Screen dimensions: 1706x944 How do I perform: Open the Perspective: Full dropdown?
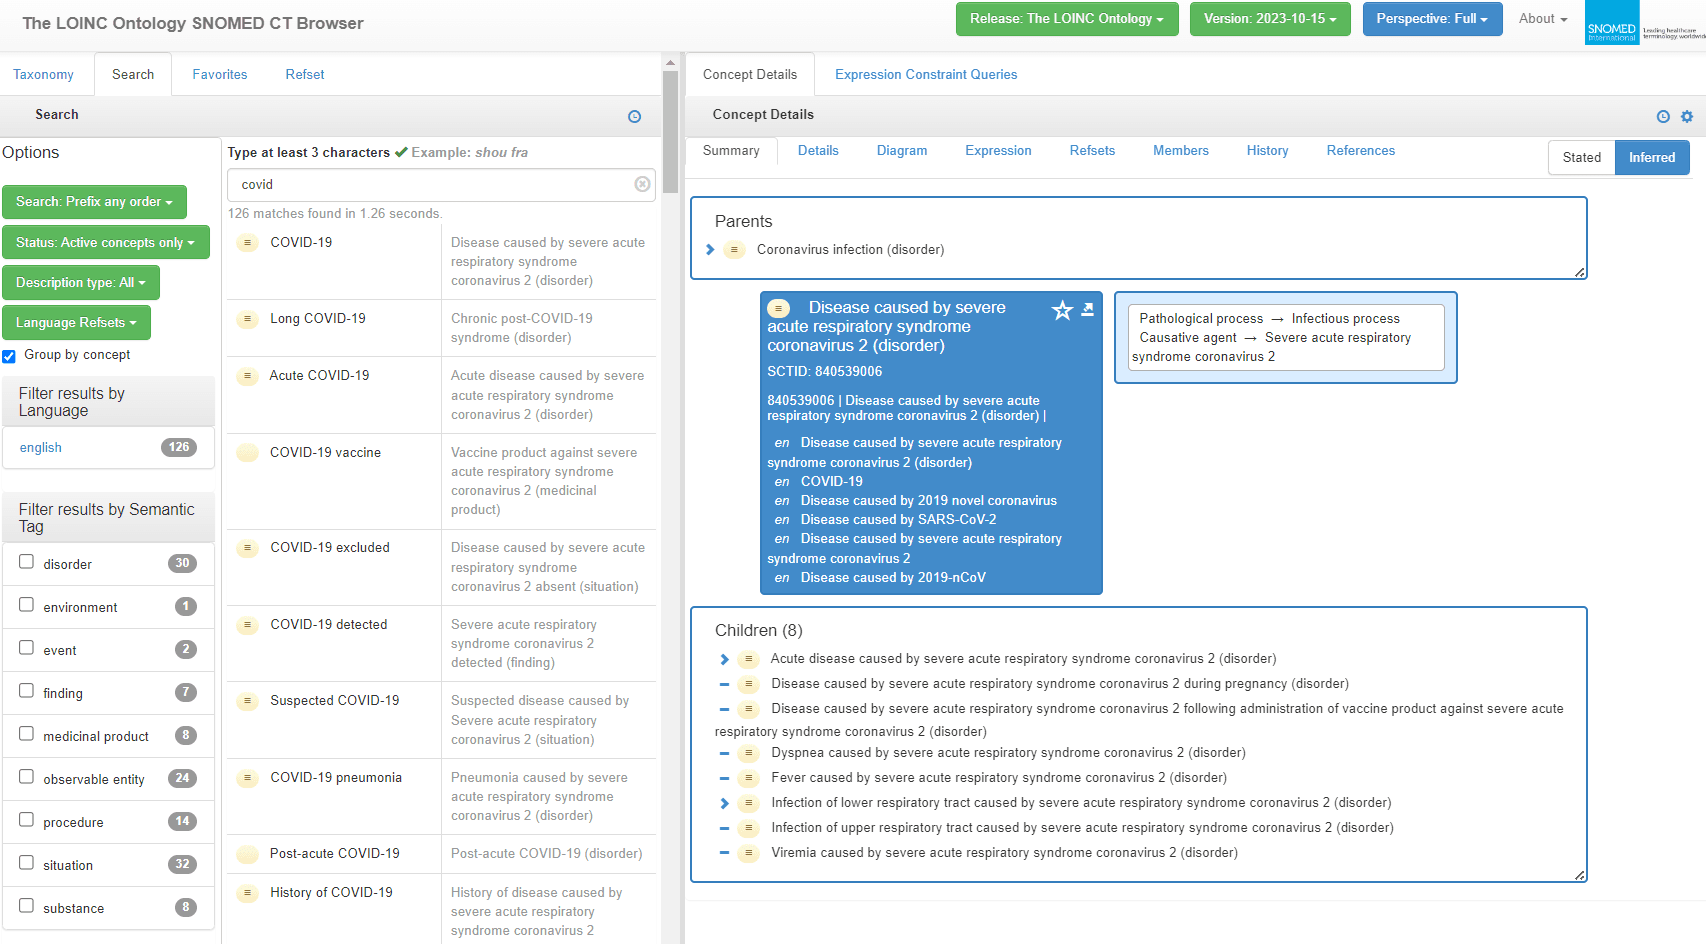pos(1432,19)
